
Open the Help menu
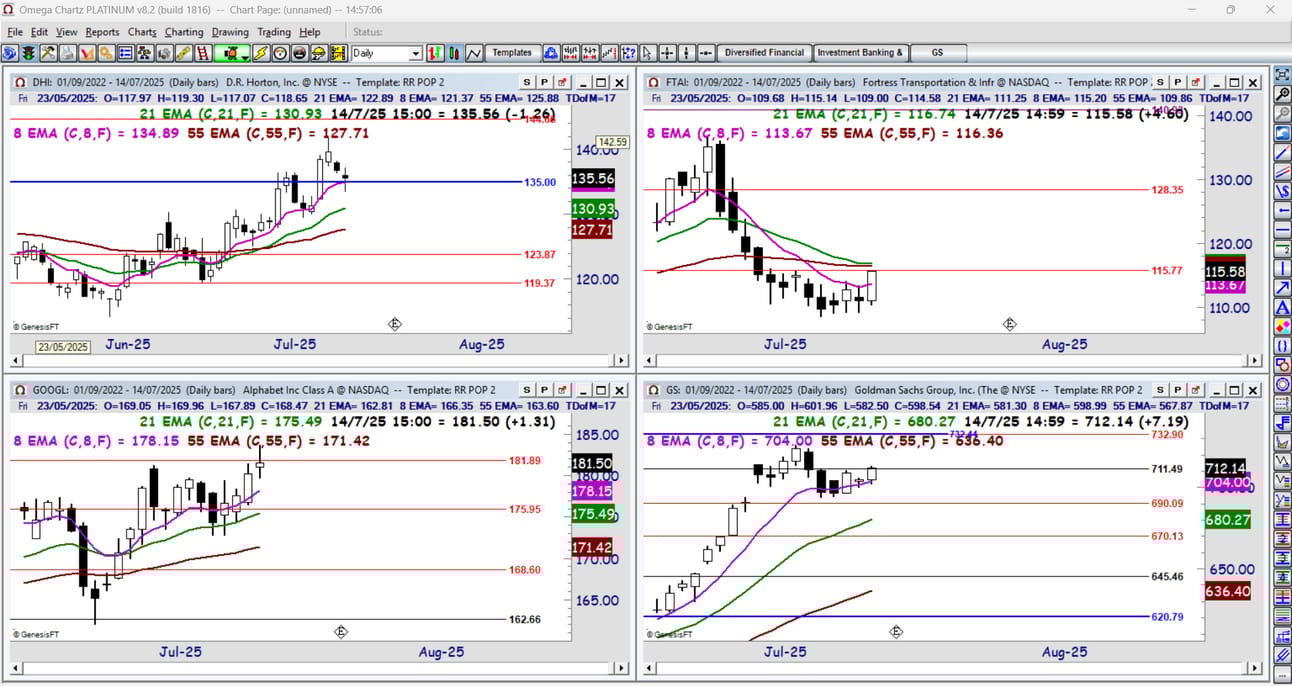click(310, 32)
